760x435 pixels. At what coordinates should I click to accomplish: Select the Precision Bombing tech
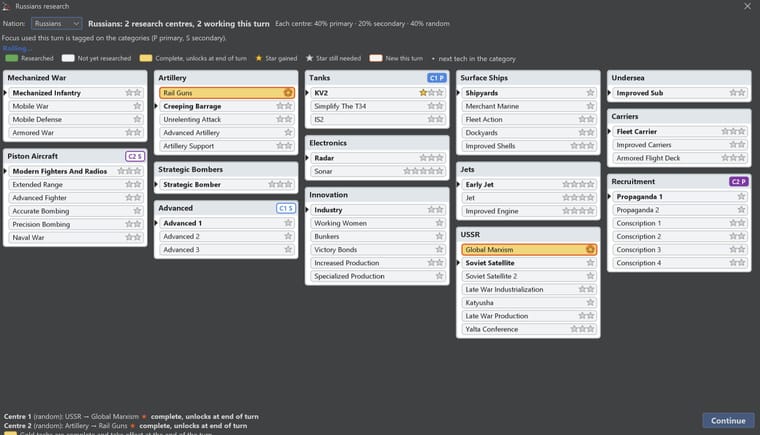(x=75, y=225)
